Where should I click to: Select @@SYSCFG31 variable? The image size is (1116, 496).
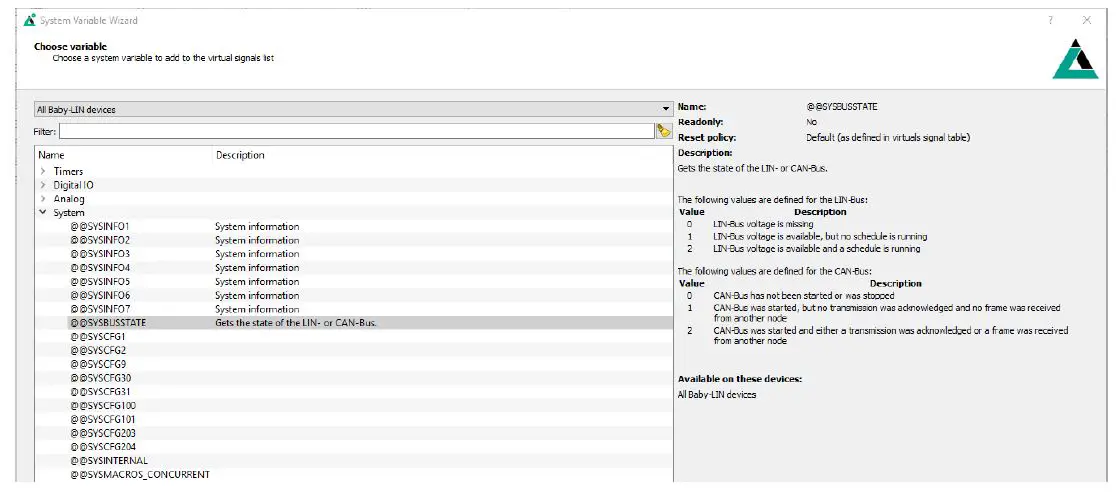100,392
